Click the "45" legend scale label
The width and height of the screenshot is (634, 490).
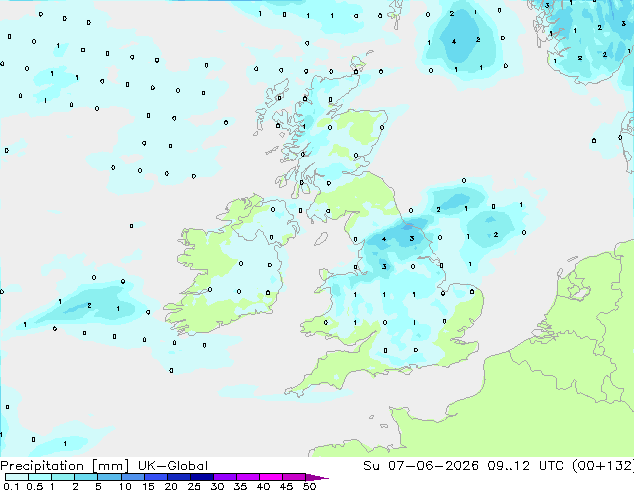[x=286, y=486]
